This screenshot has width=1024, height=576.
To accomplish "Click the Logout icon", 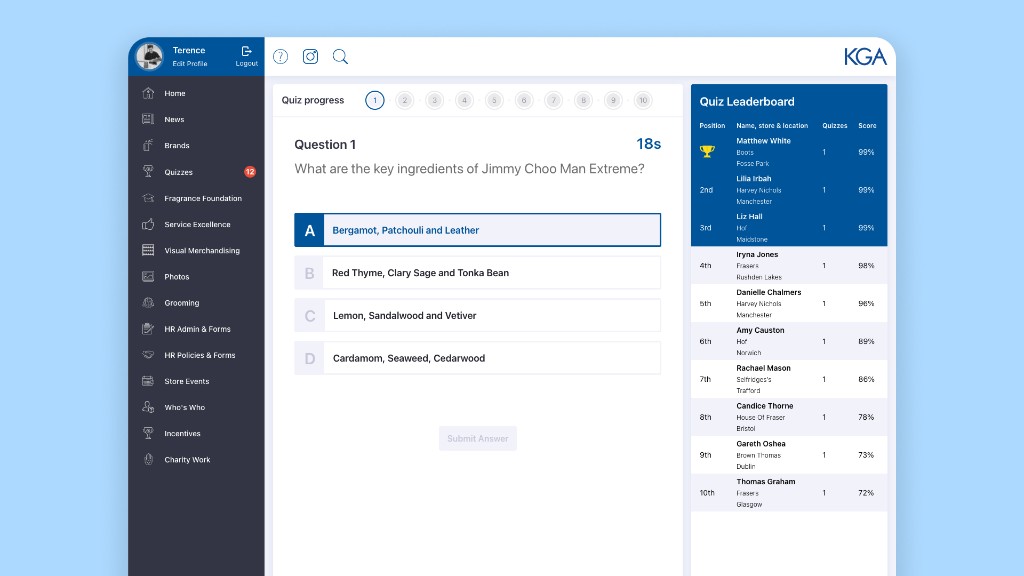I will pyautogui.click(x=246, y=51).
